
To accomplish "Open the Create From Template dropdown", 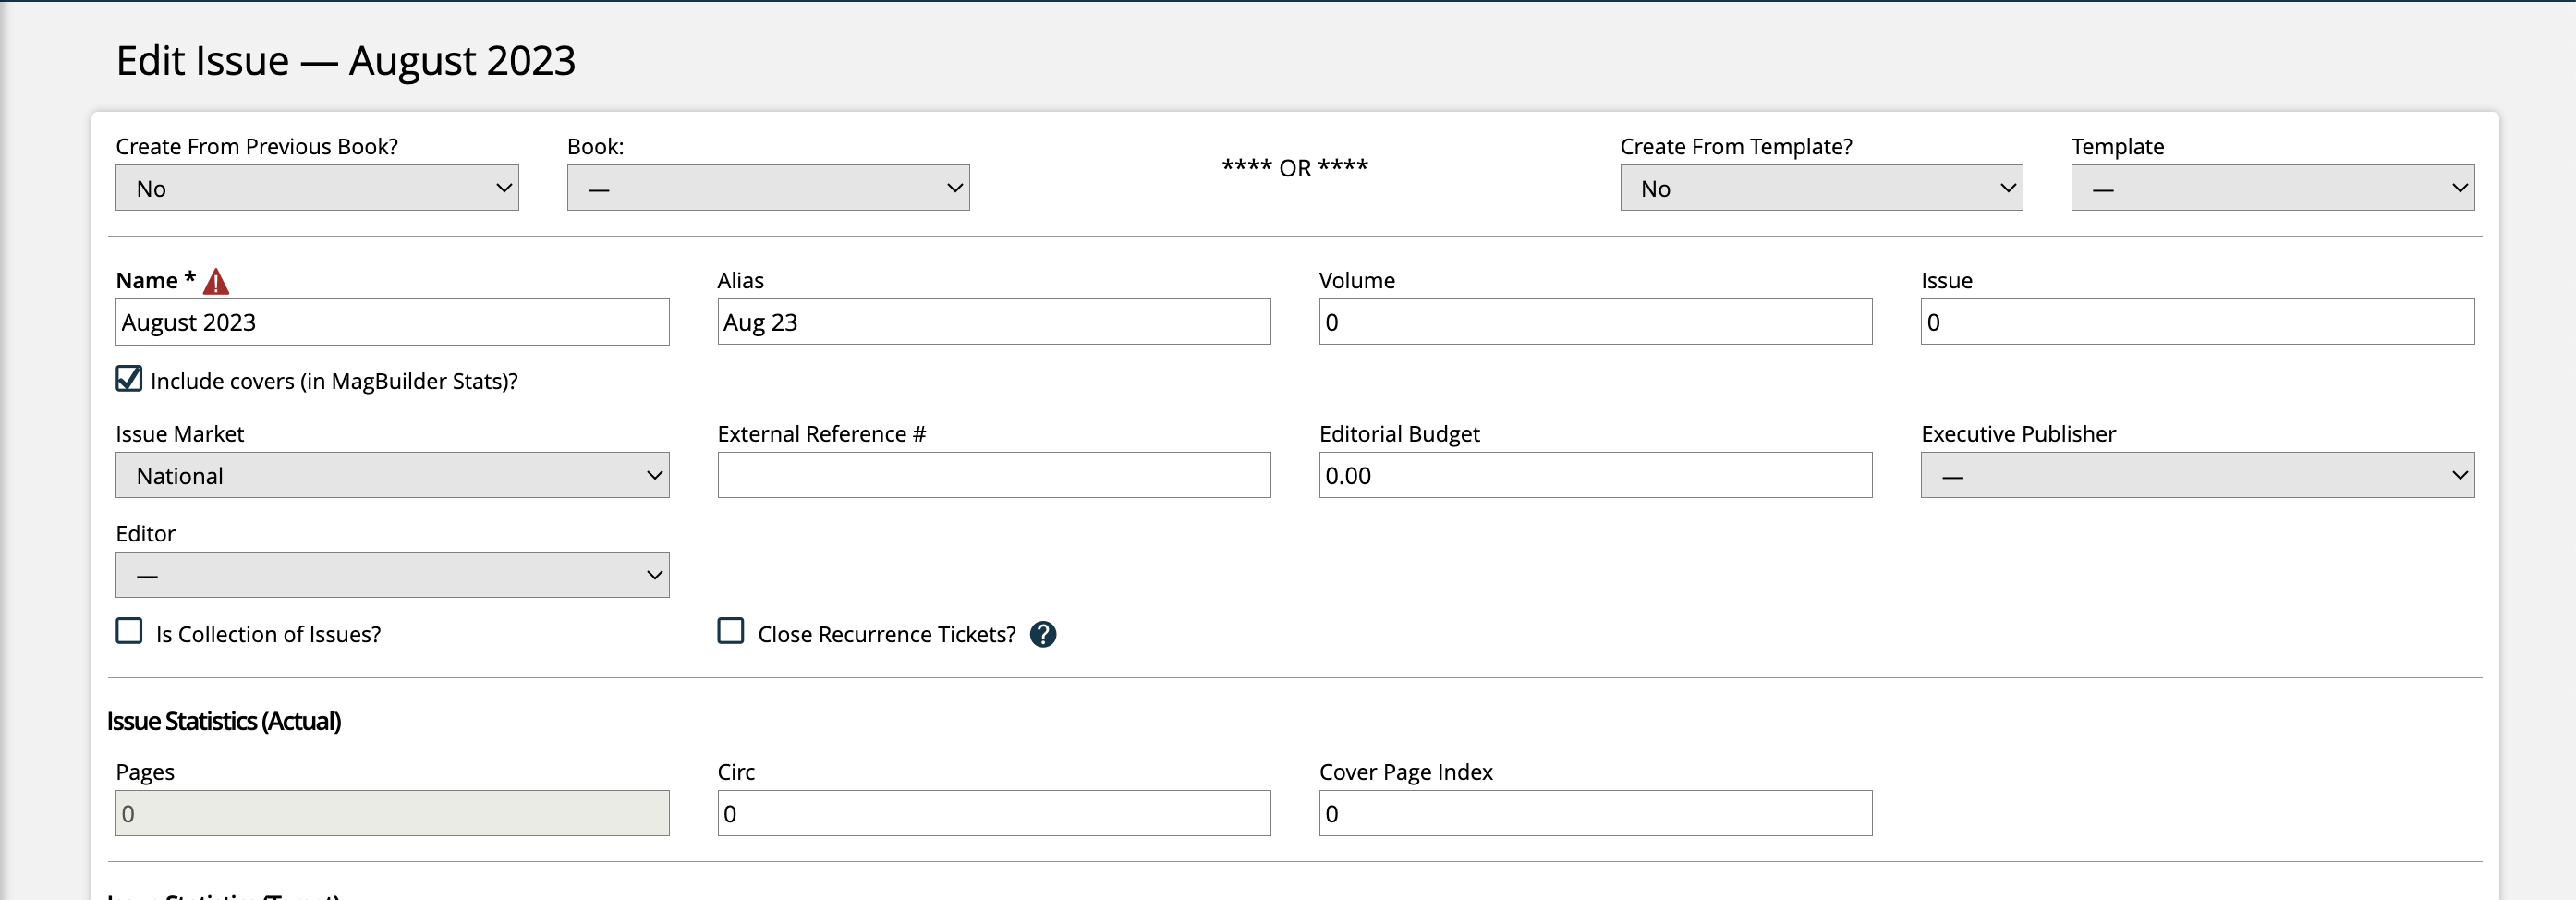I will point(1820,188).
